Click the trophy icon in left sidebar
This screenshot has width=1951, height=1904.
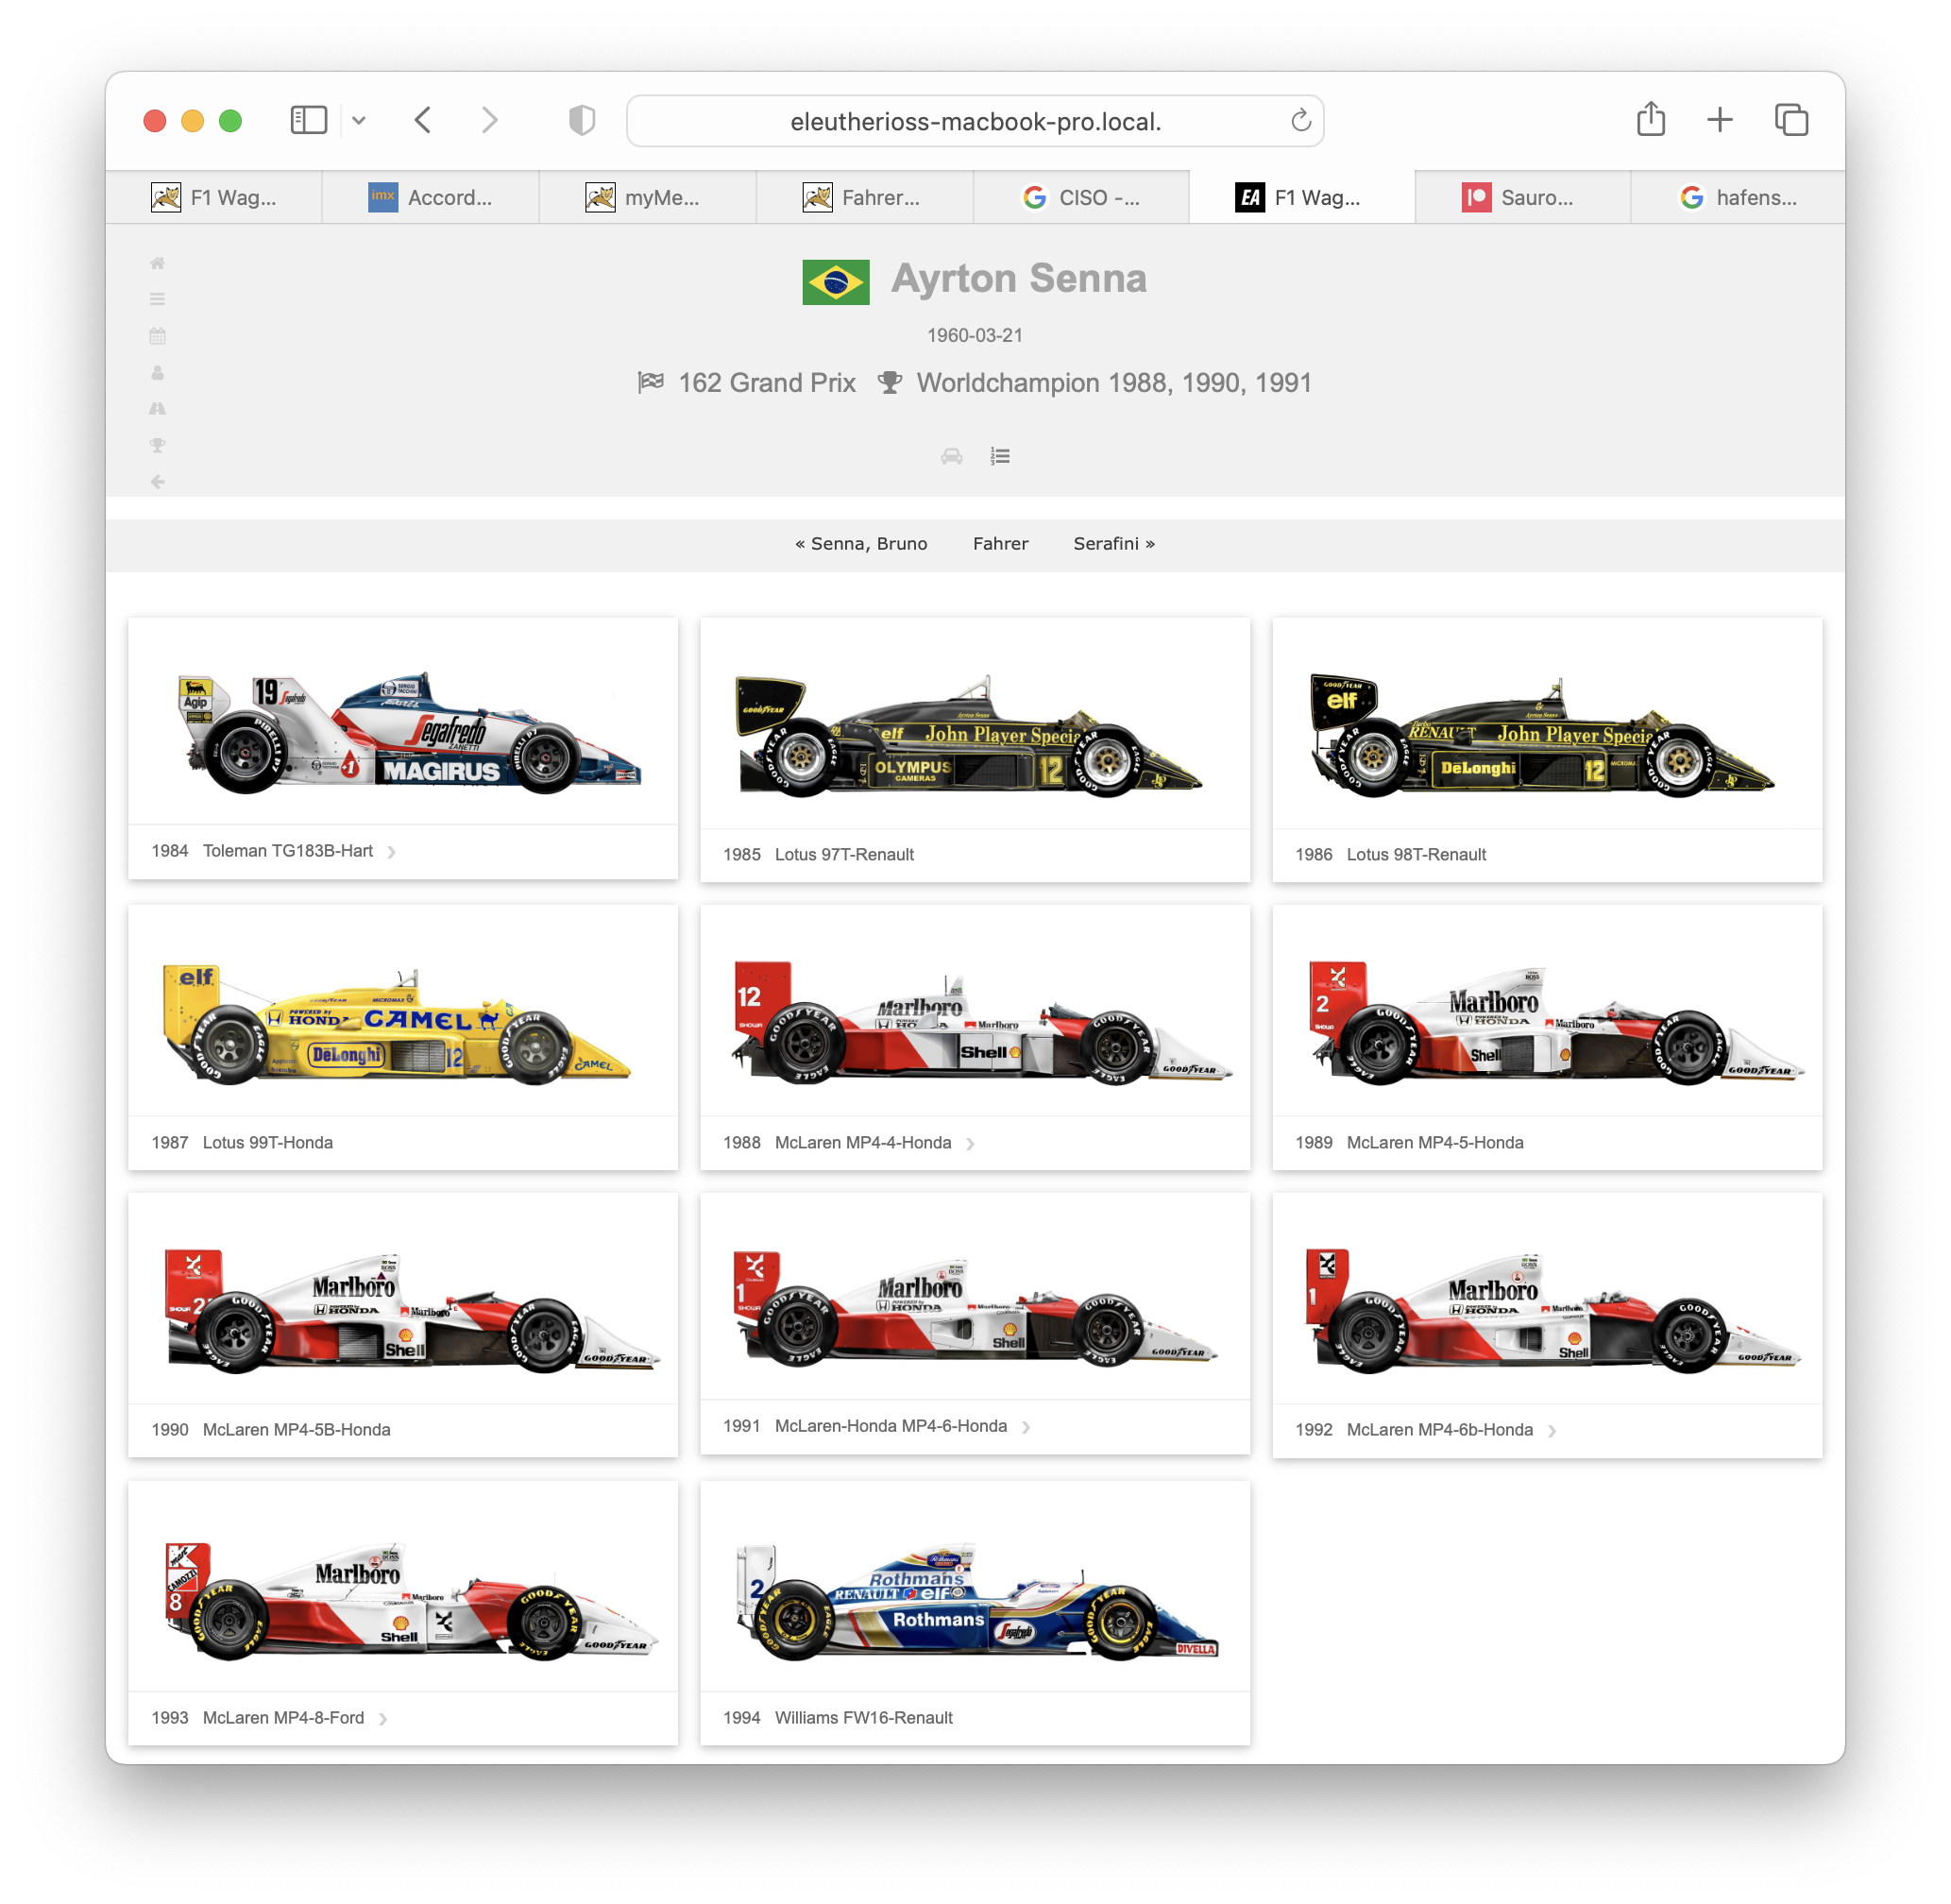(157, 445)
